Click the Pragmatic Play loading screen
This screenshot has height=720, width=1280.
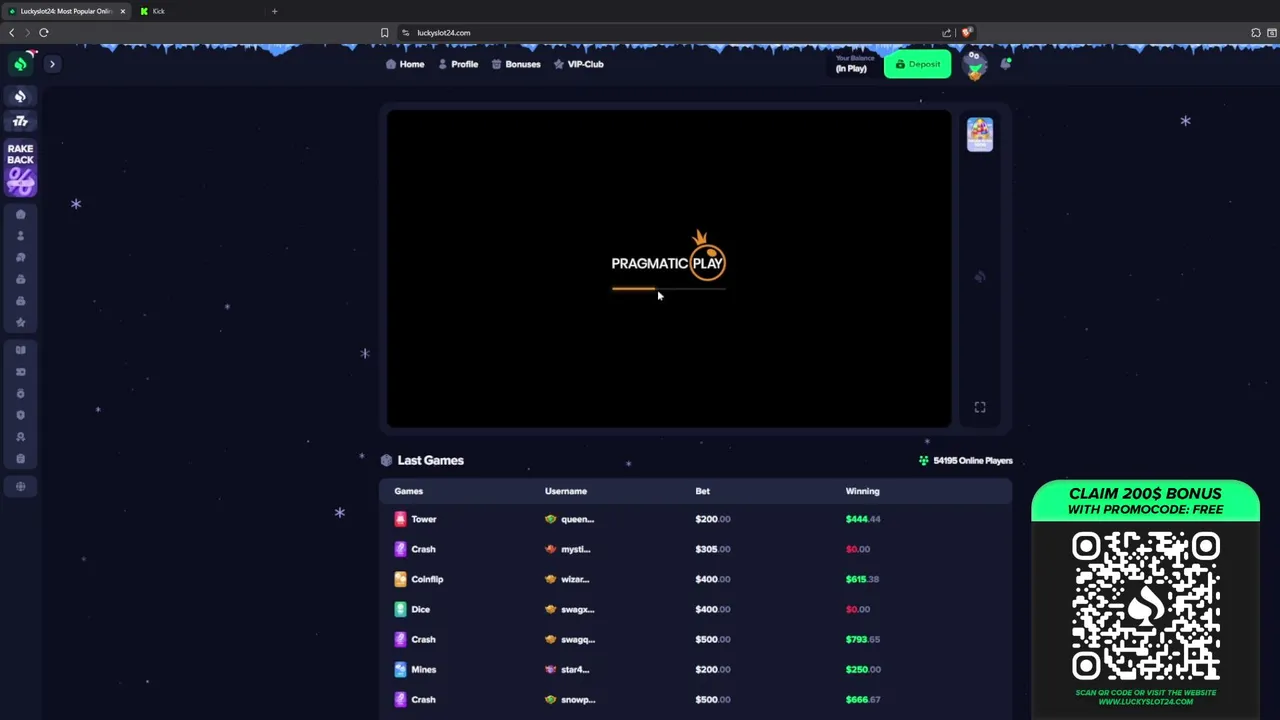pyautogui.click(x=669, y=268)
